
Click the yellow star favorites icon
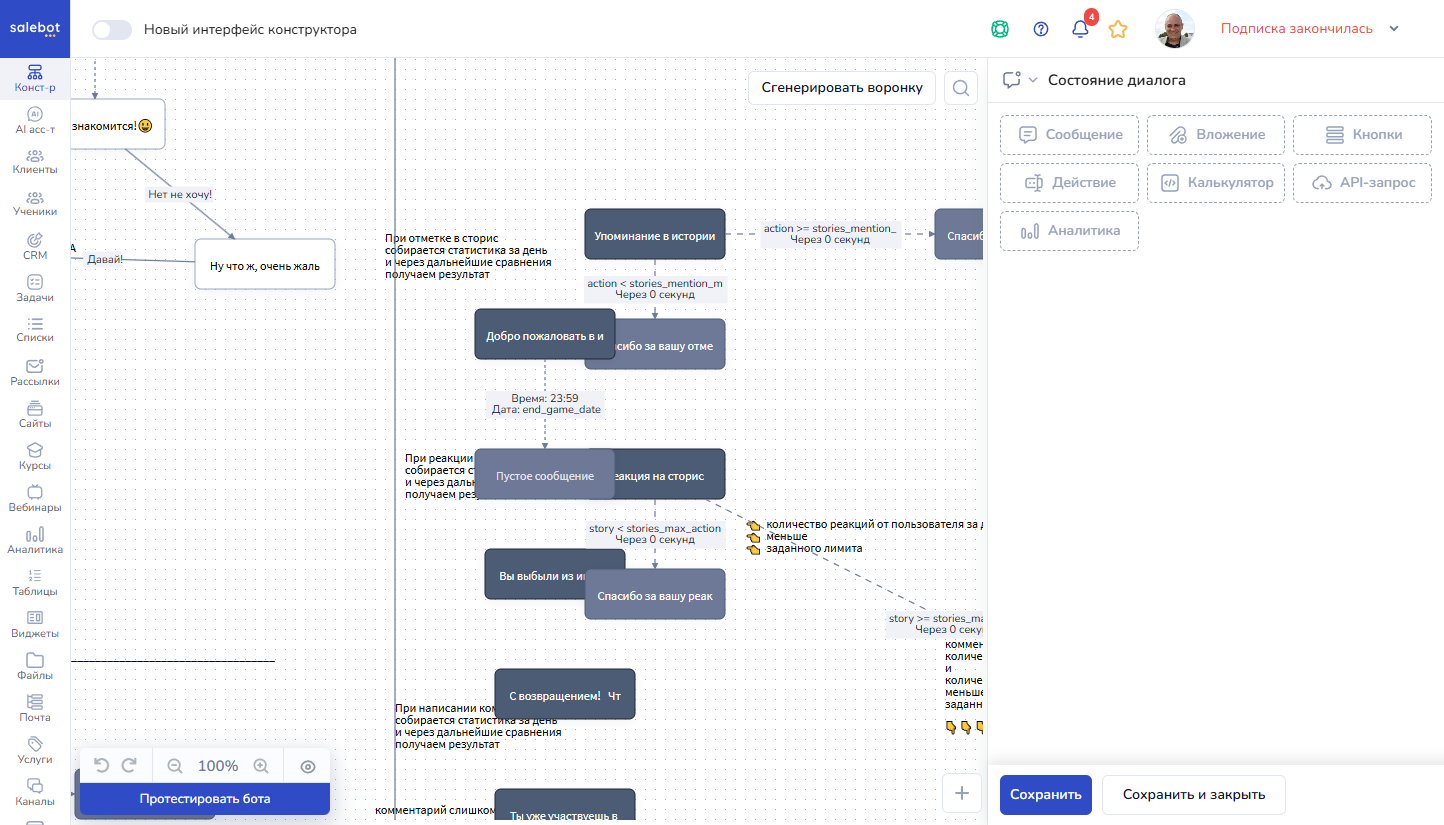click(x=1118, y=29)
